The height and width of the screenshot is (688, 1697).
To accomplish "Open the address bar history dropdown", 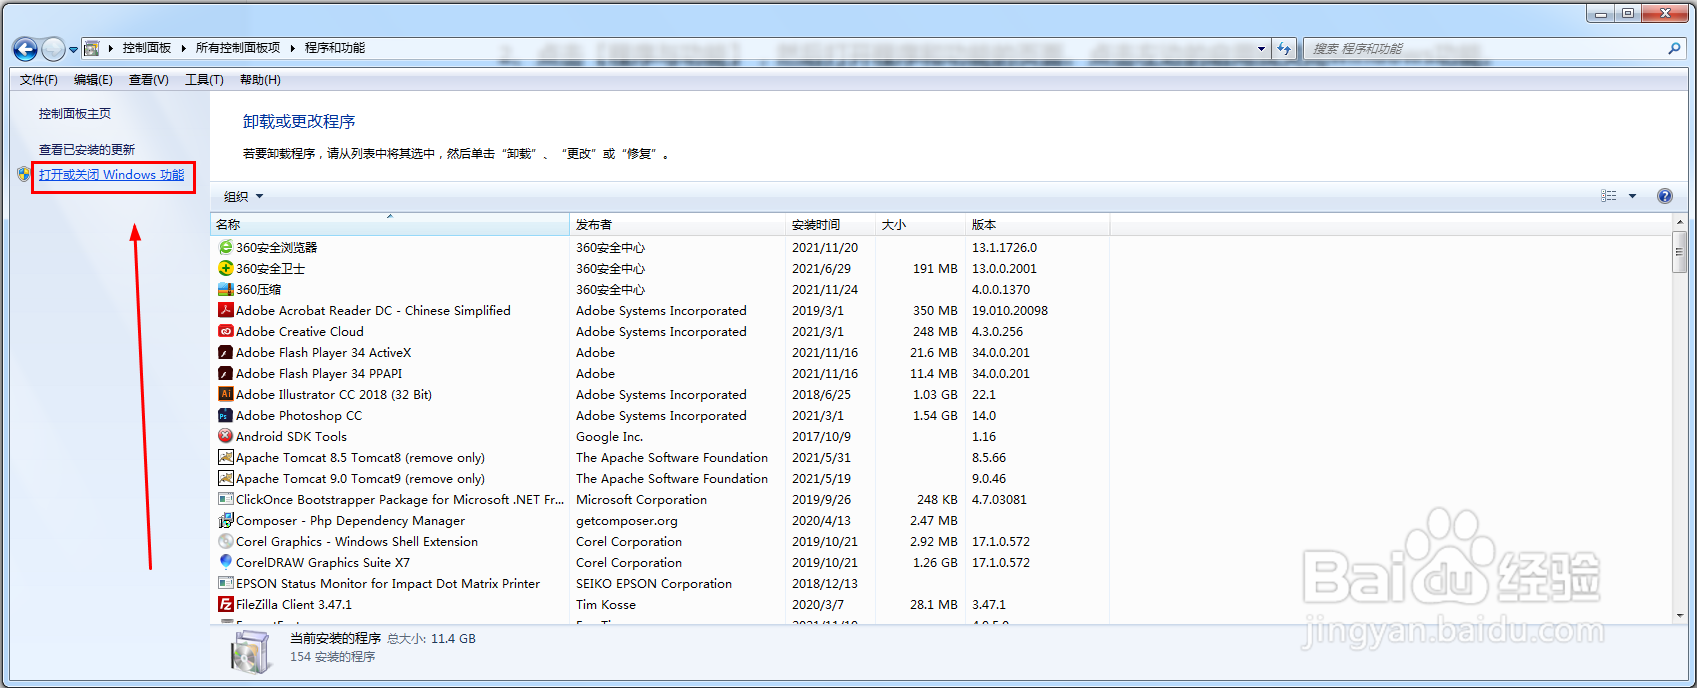I will pyautogui.click(x=1261, y=48).
